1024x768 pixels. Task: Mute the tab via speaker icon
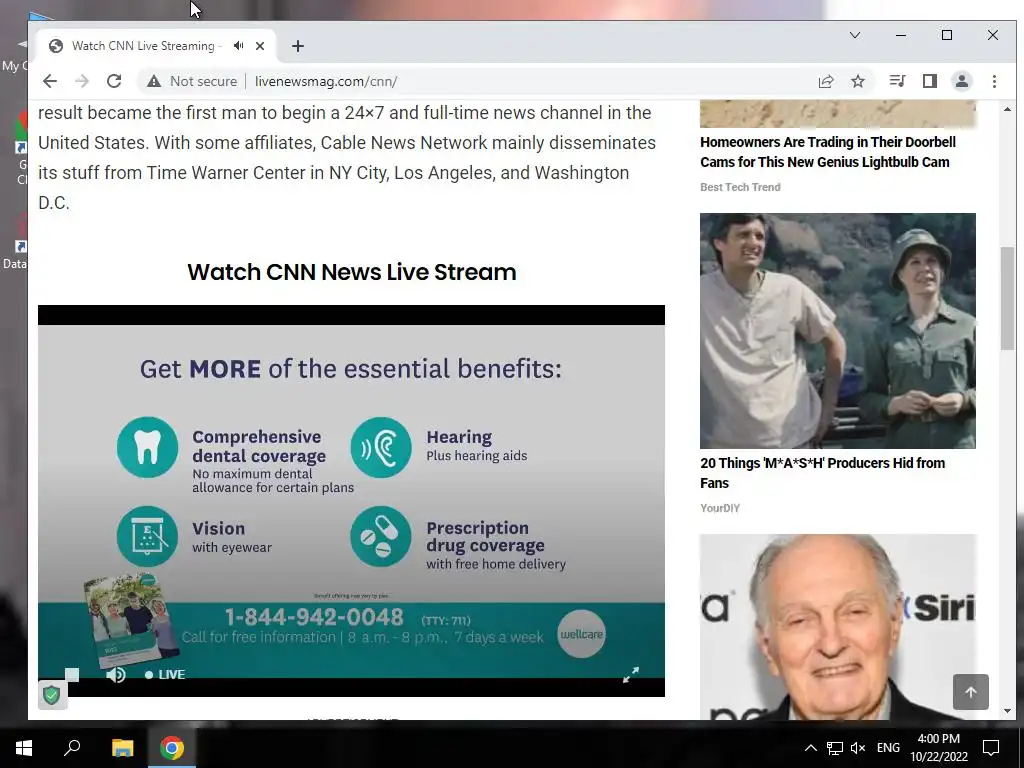tap(239, 46)
